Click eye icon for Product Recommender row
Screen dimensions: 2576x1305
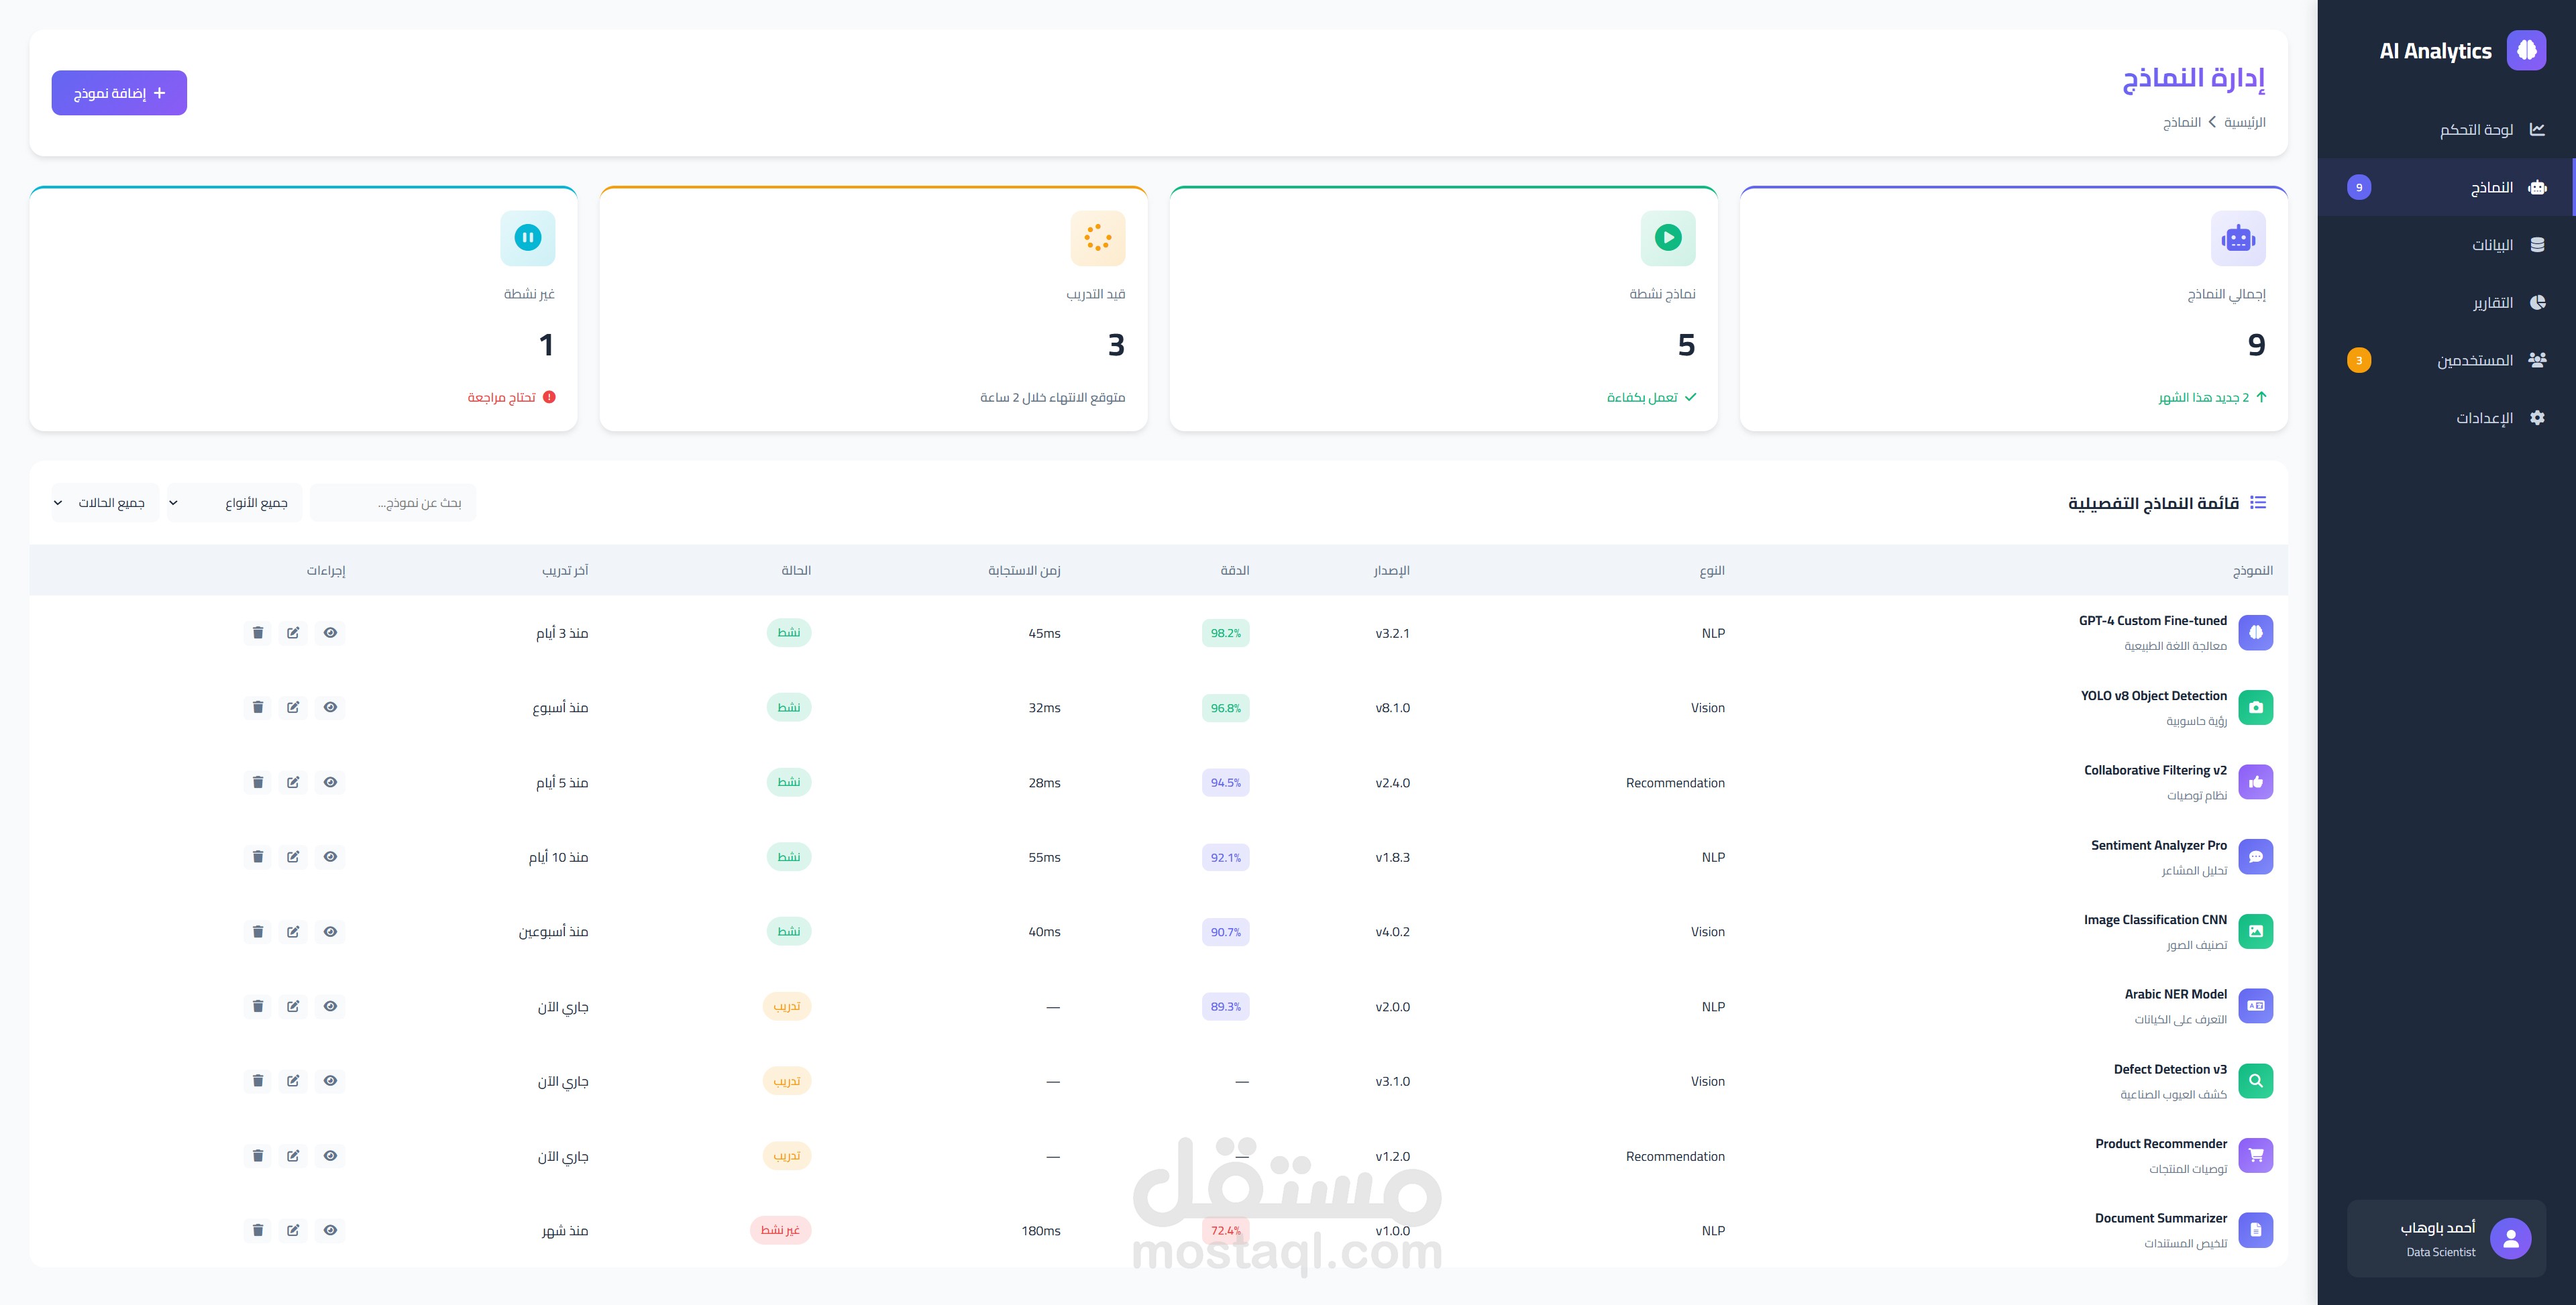pyautogui.click(x=330, y=1156)
